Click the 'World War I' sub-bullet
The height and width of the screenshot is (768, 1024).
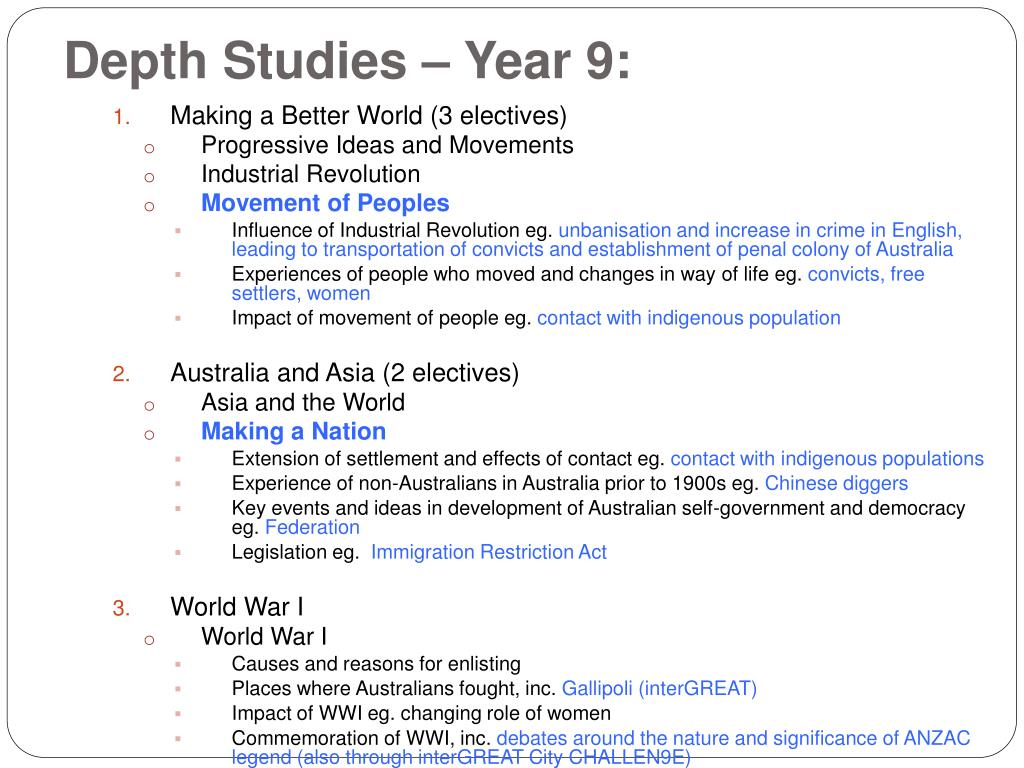click(x=264, y=636)
